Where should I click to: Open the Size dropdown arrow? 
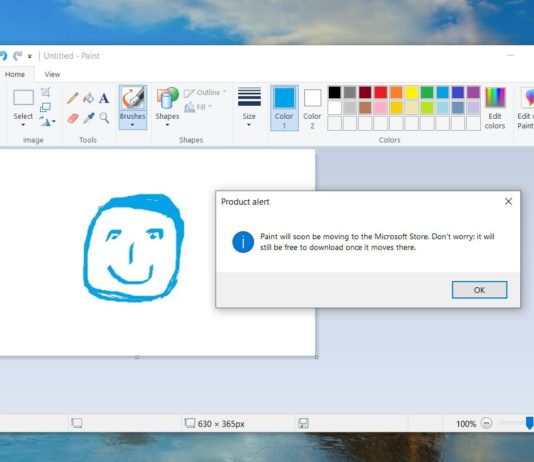coord(249,125)
